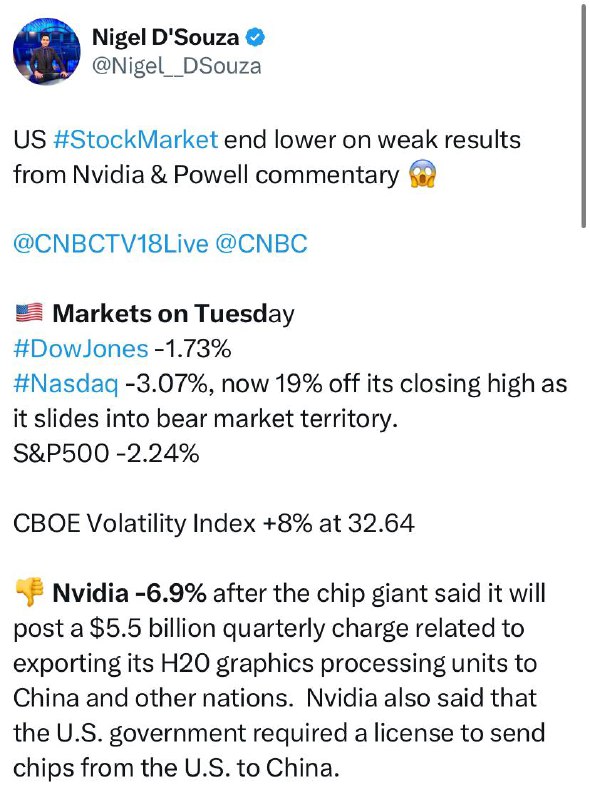Open the @Nigel__DSouza handle
This screenshot has height=800, width=590.
tap(176, 66)
